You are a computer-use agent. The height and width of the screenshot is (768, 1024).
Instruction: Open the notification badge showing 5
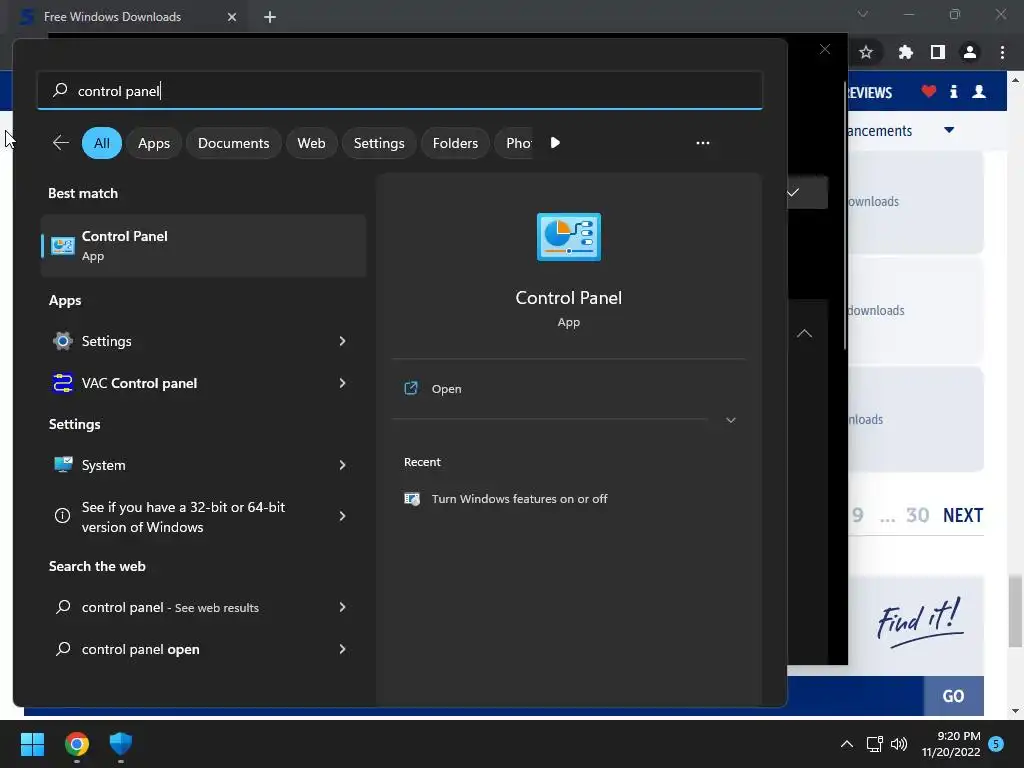[996, 744]
